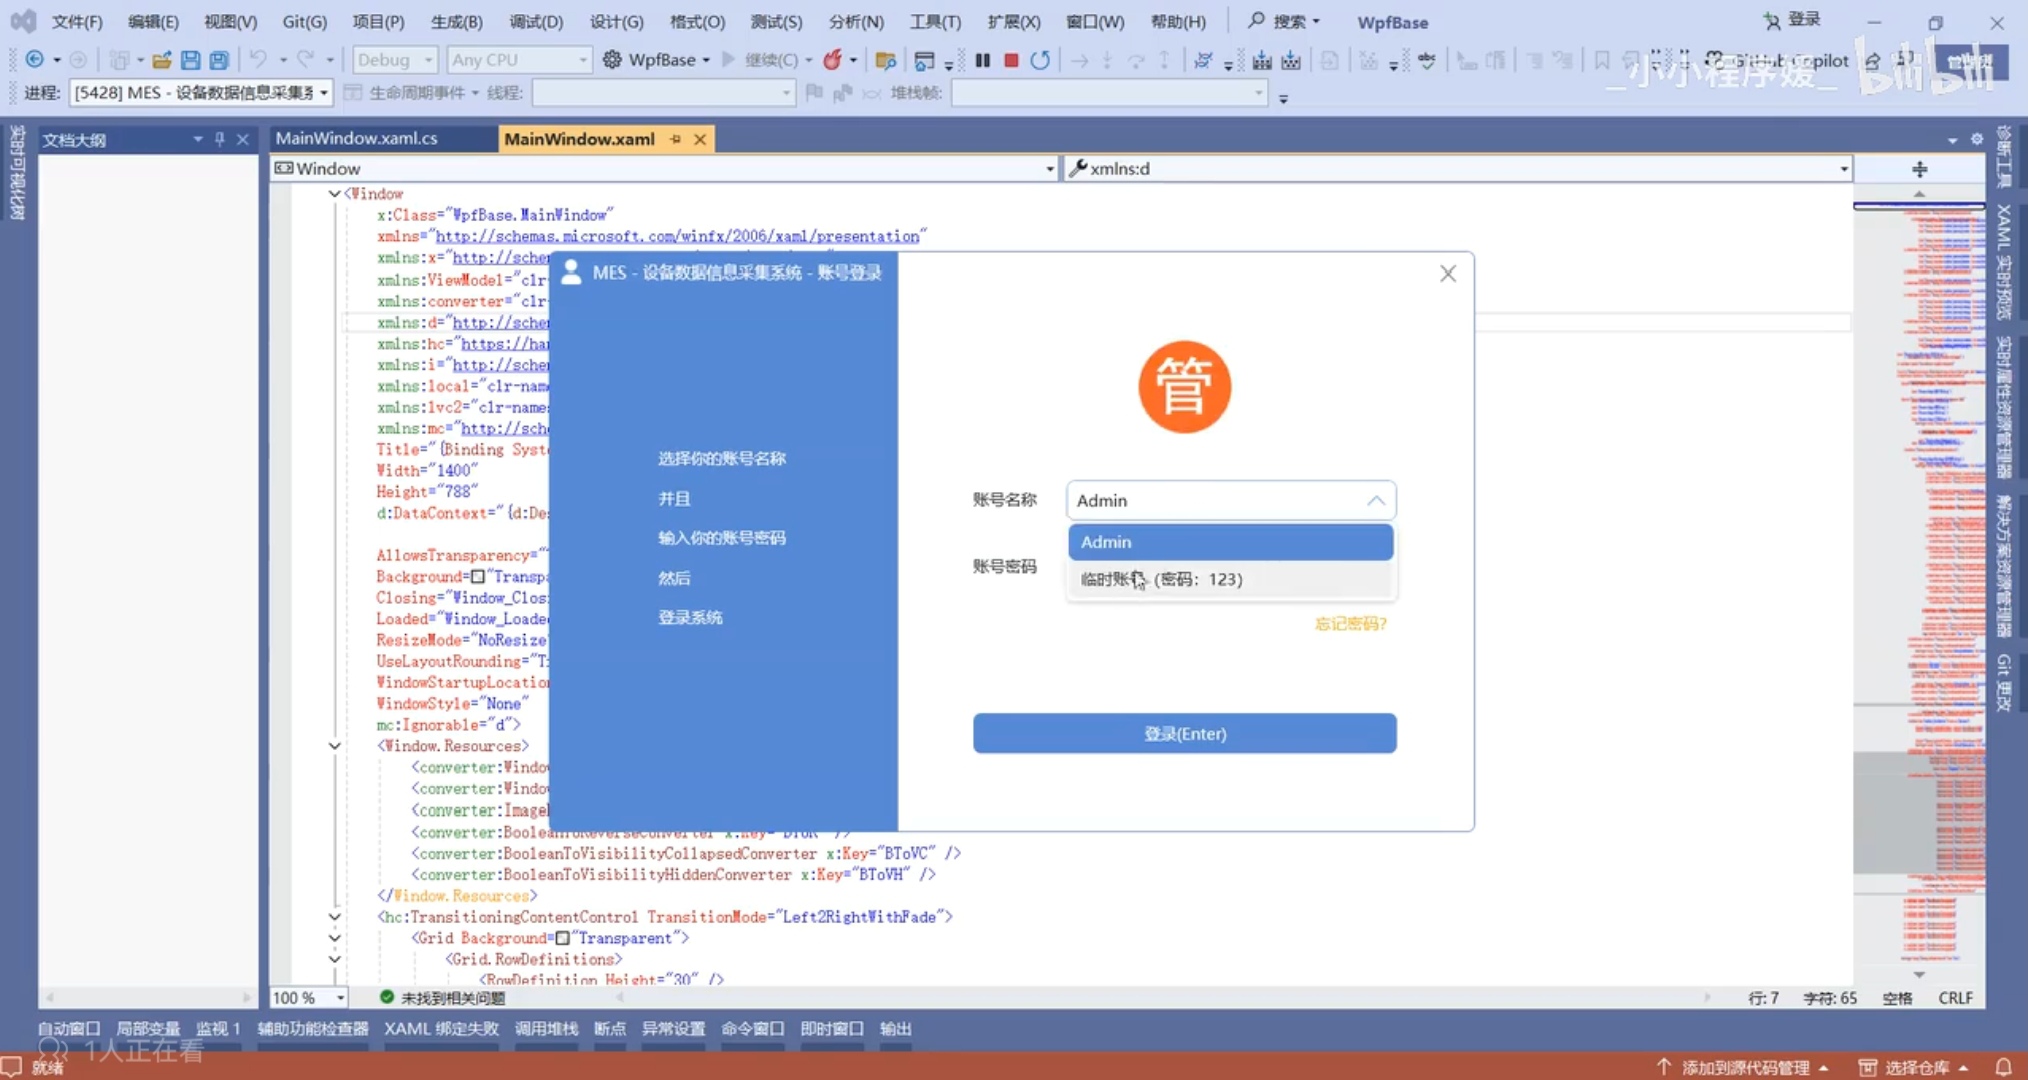This screenshot has height=1080, width=2028.
Task: Select the 临时账户 (密码: 123) option
Action: coord(1230,579)
